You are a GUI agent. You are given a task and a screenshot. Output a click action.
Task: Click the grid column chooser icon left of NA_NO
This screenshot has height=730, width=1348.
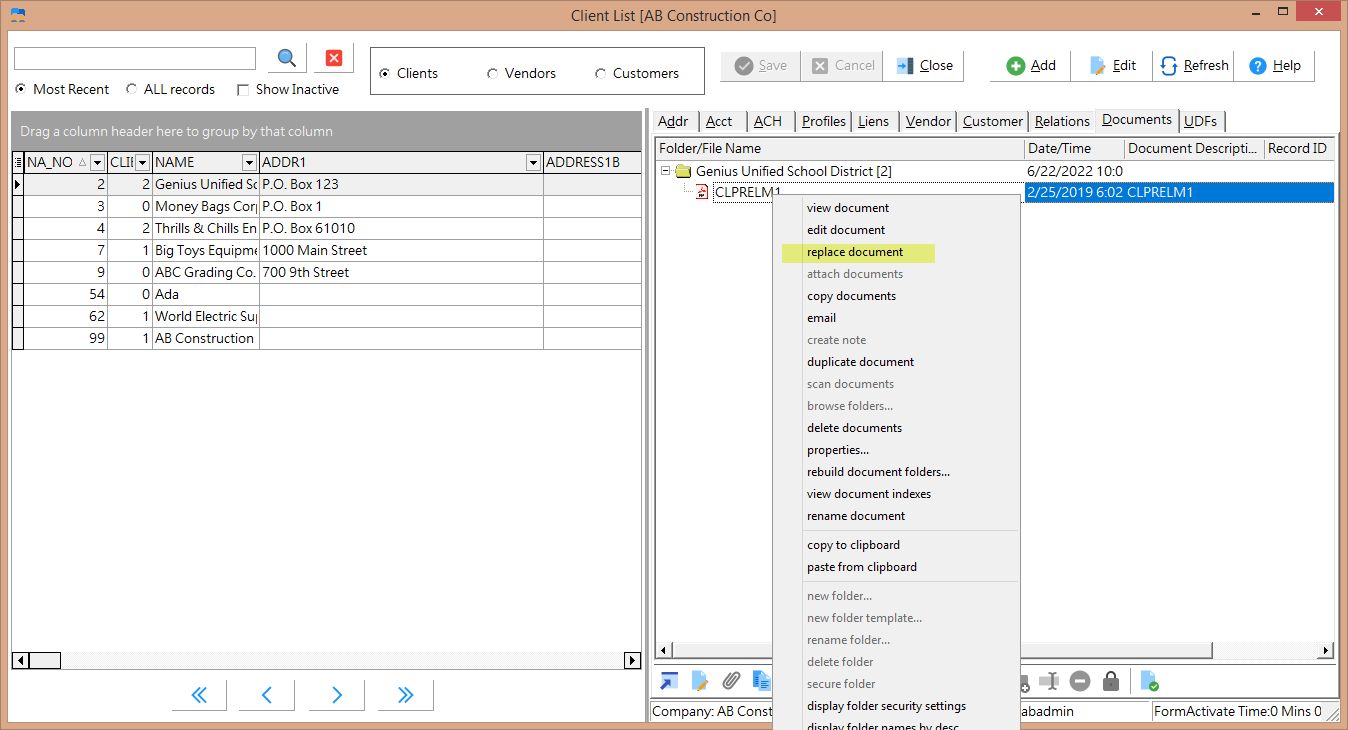(17, 162)
